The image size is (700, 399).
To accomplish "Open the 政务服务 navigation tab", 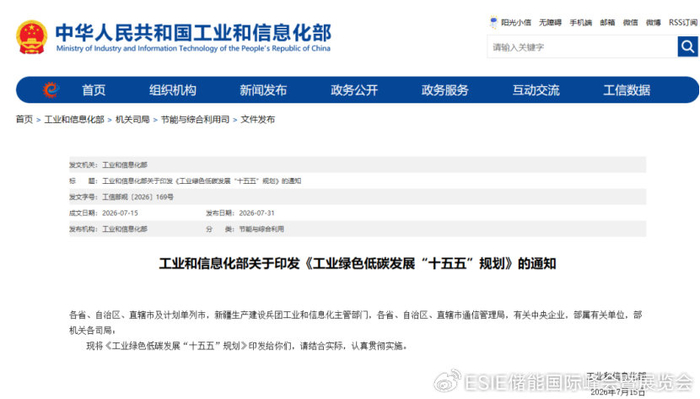I will (445, 90).
